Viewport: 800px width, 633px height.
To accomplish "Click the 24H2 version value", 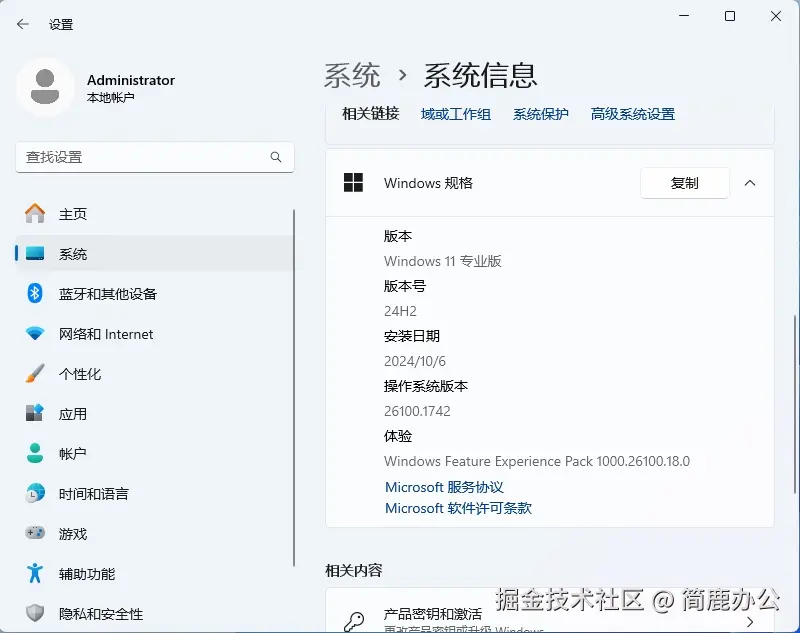I will tap(400, 311).
